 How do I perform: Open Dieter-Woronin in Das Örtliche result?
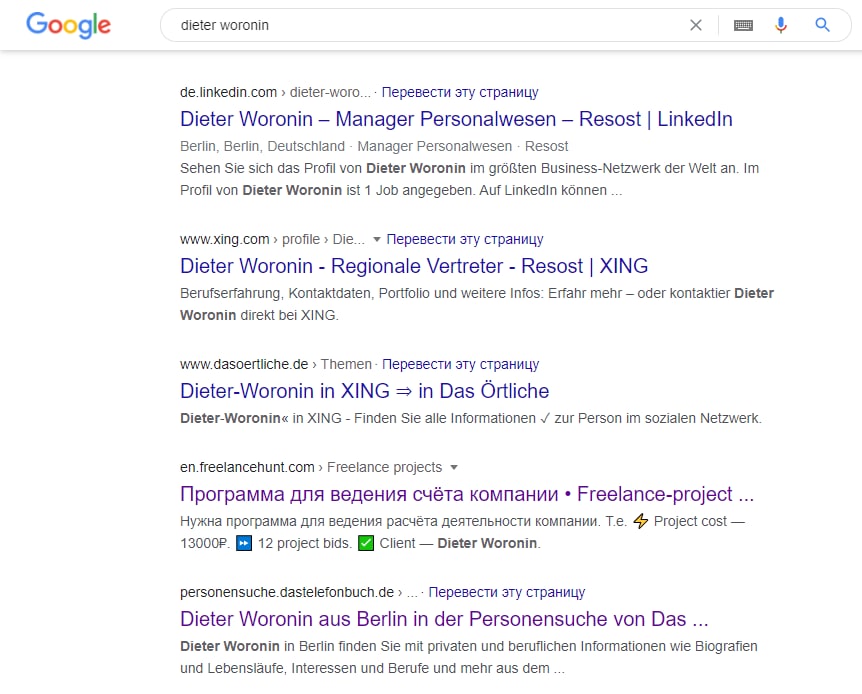point(364,390)
